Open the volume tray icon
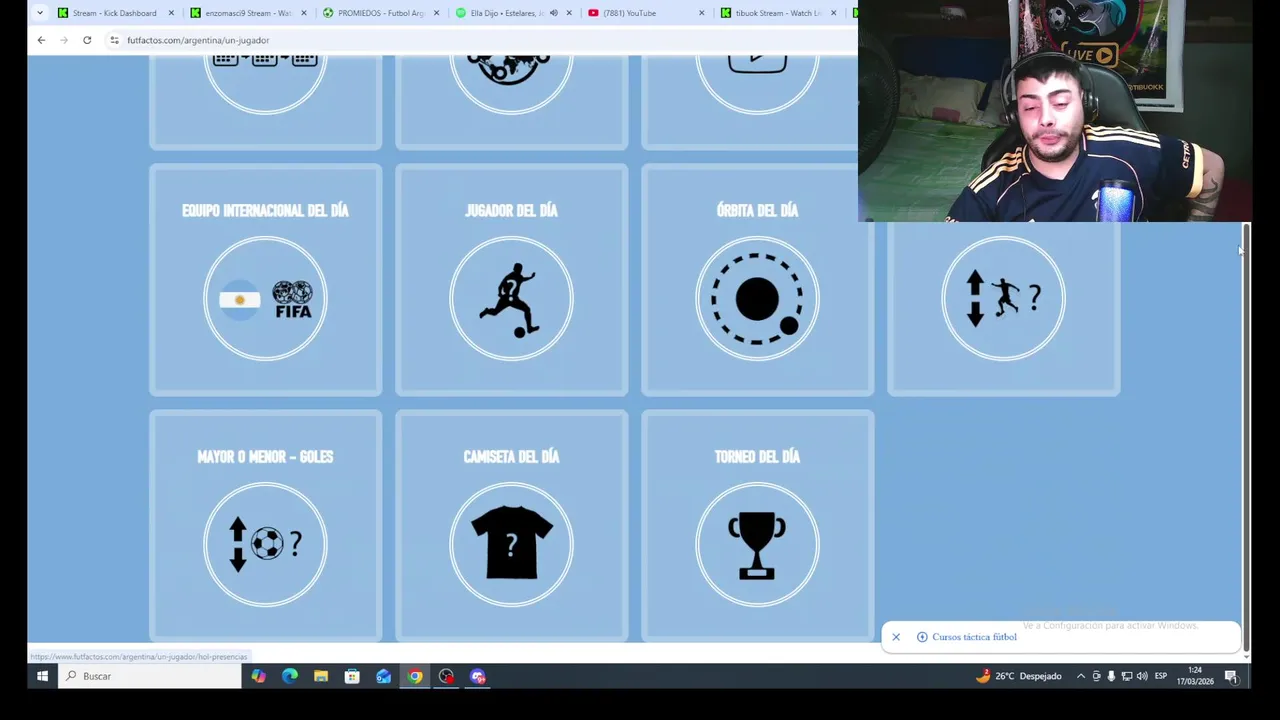 [1142, 676]
